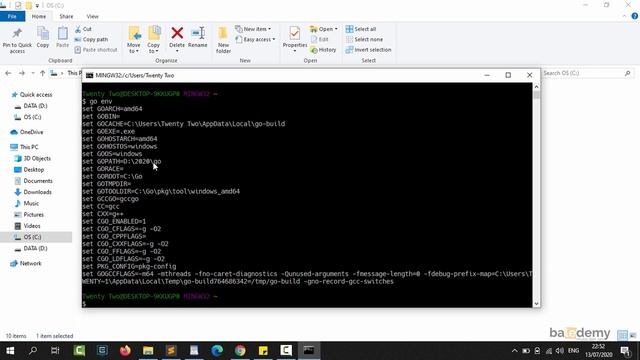Click the ENG language indicator
This screenshot has height=360, width=640.
coord(573,351)
